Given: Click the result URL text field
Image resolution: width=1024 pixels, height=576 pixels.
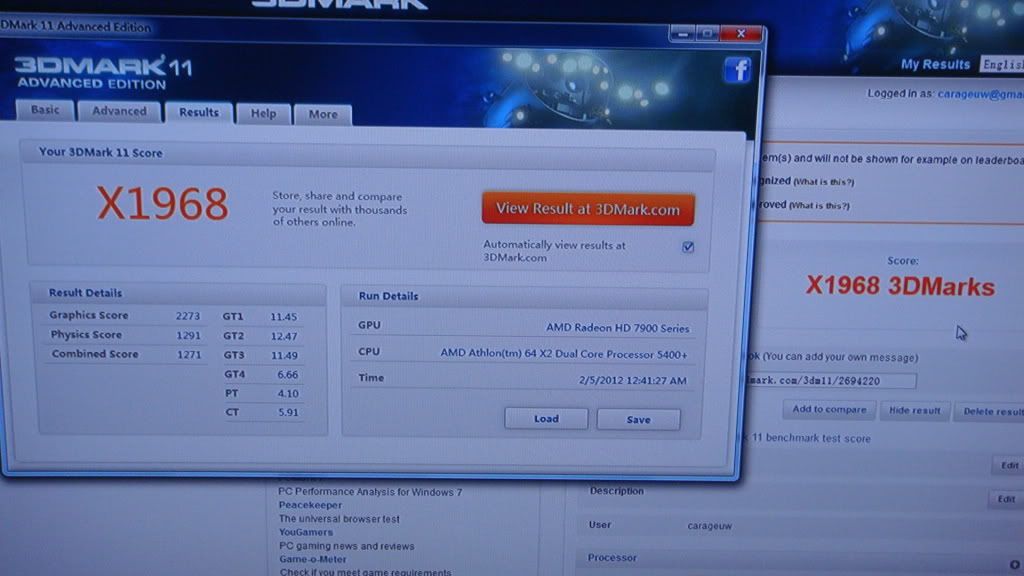Looking at the screenshot, I should [x=830, y=381].
